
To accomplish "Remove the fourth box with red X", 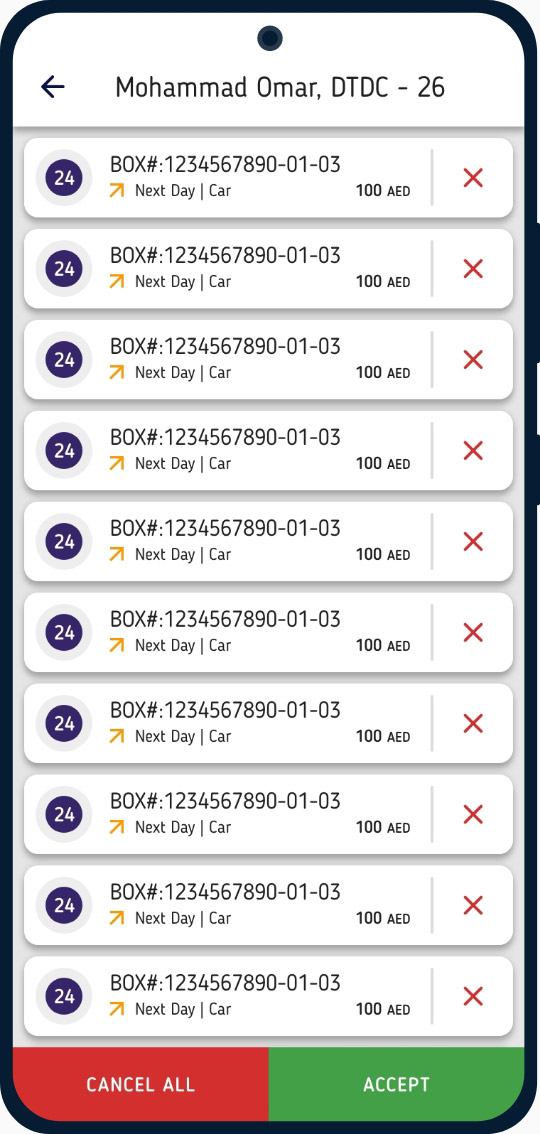I will [473, 451].
